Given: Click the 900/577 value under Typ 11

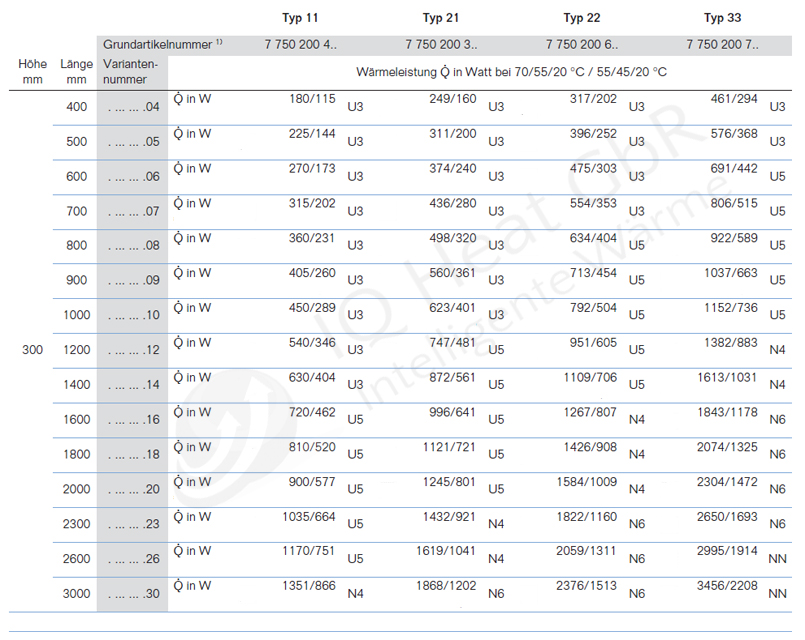Looking at the screenshot, I should tap(312, 482).
